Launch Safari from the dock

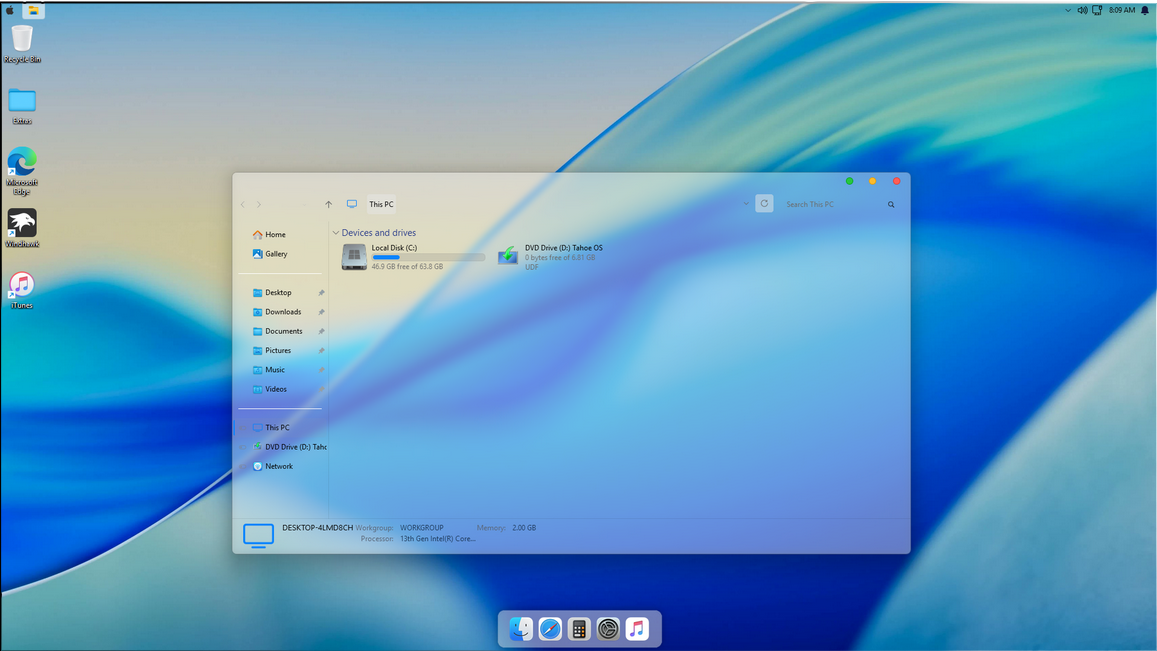(x=550, y=629)
